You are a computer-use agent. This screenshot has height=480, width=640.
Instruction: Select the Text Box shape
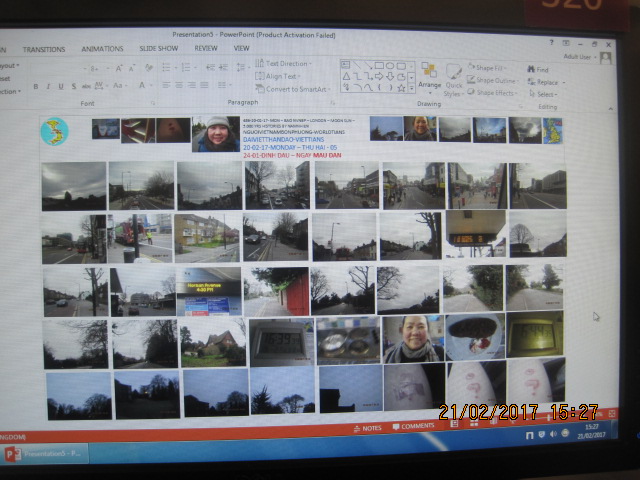(345, 64)
